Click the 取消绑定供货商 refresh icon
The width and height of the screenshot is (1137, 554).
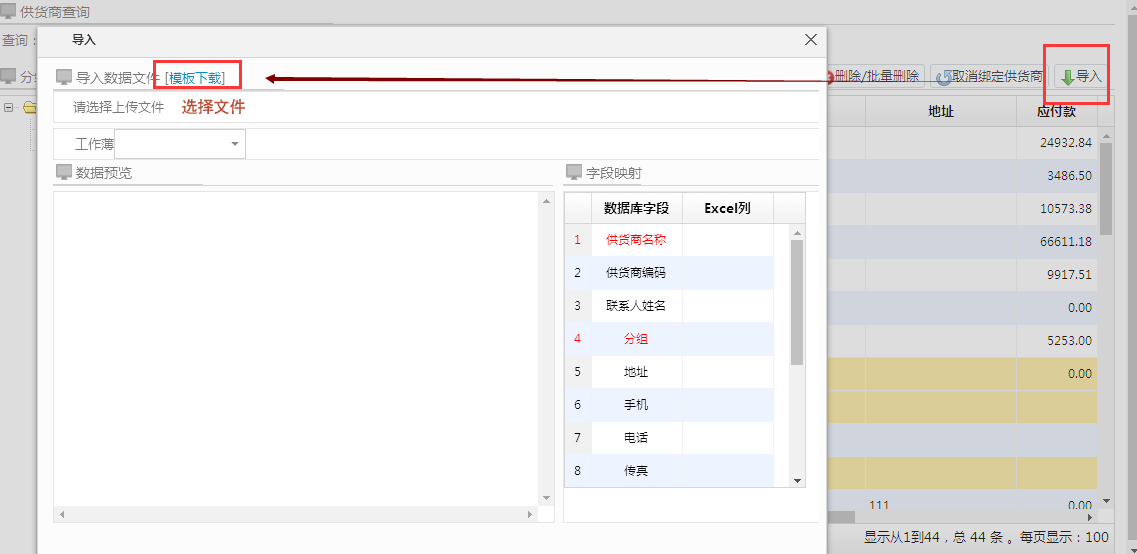943,77
